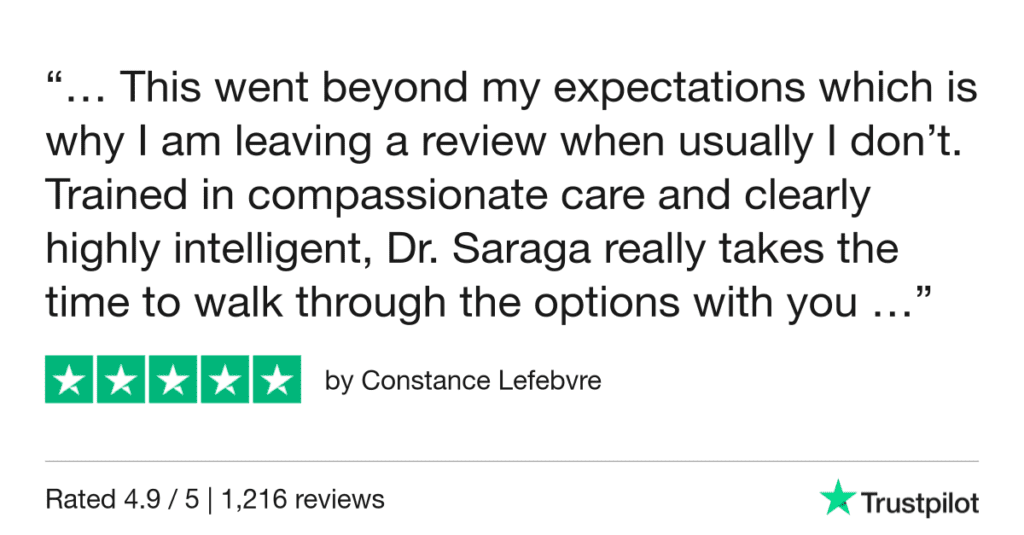This screenshot has width=1024, height=535.
Task: Click the word 'by' before reviewer name
Action: coord(339,381)
